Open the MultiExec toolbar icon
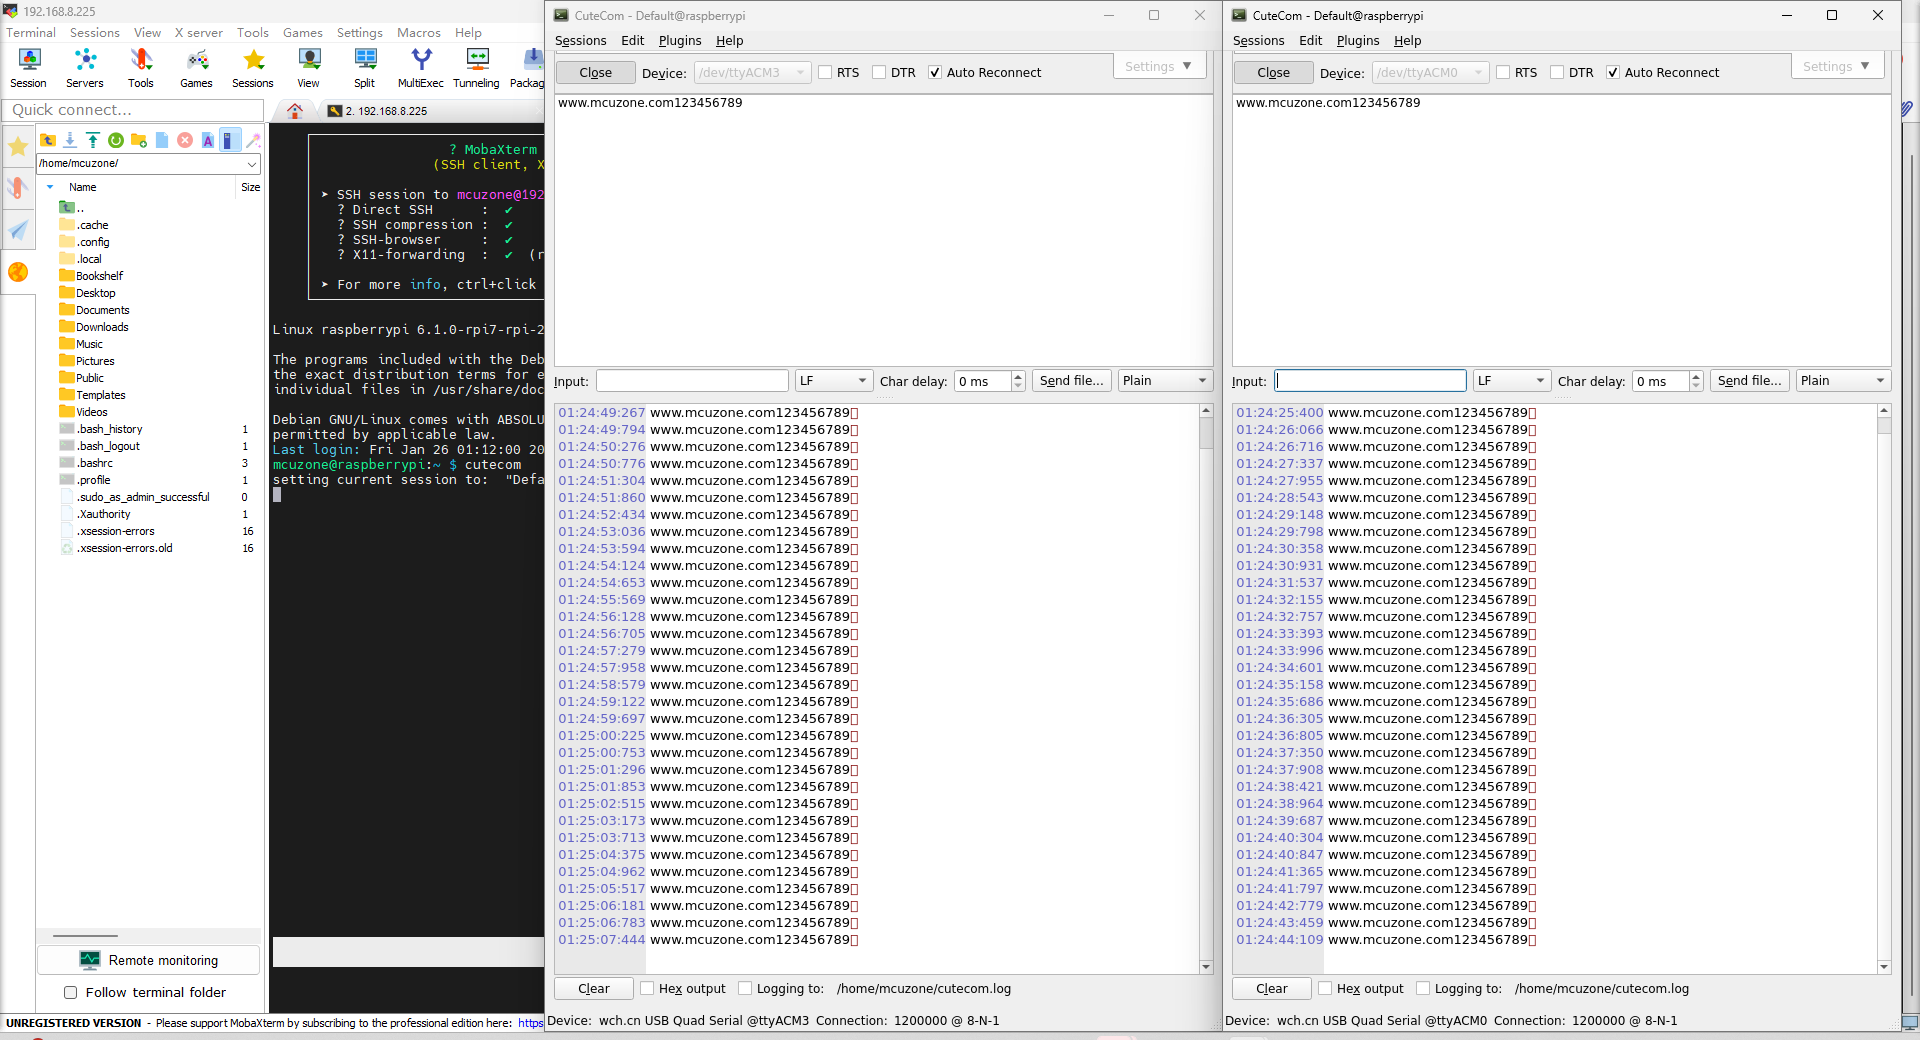Viewport: 1920px width, 1040px height. point(421,68)
